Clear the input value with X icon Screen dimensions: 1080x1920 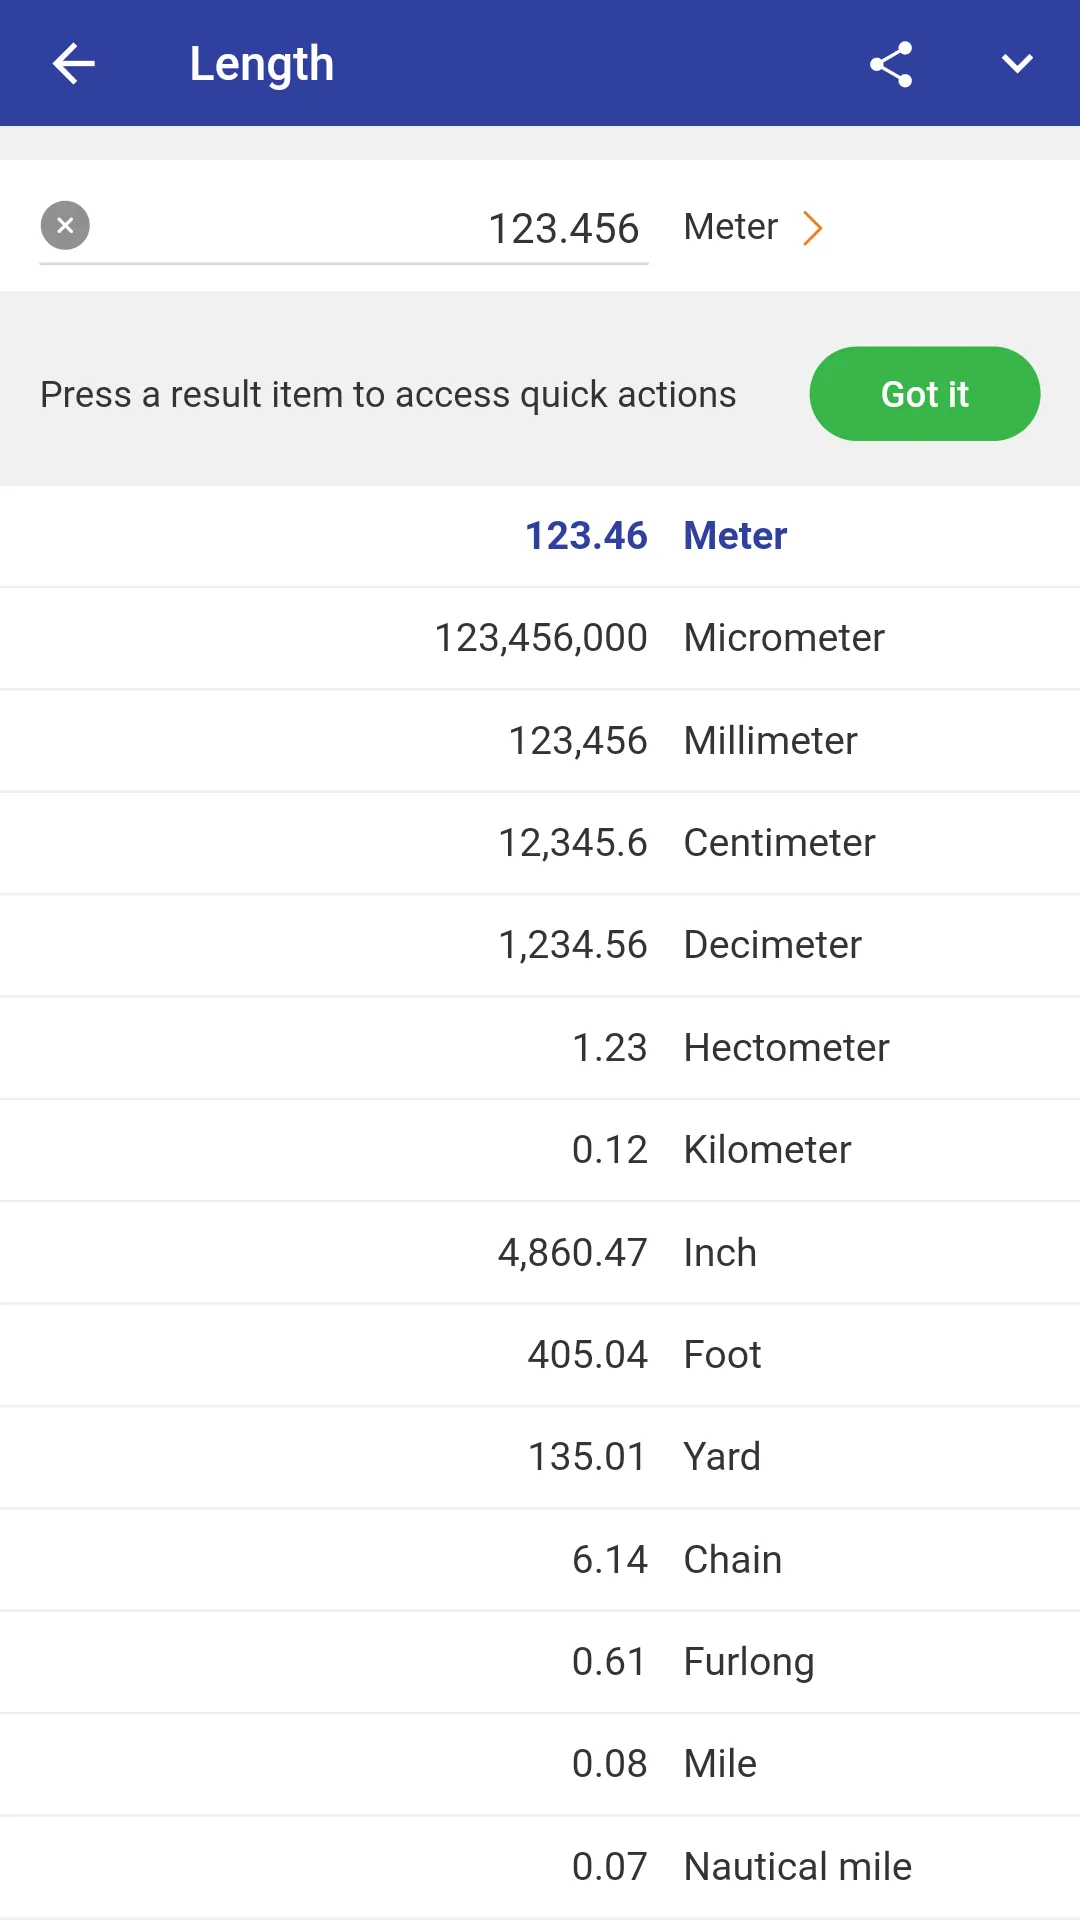[65, 226]
